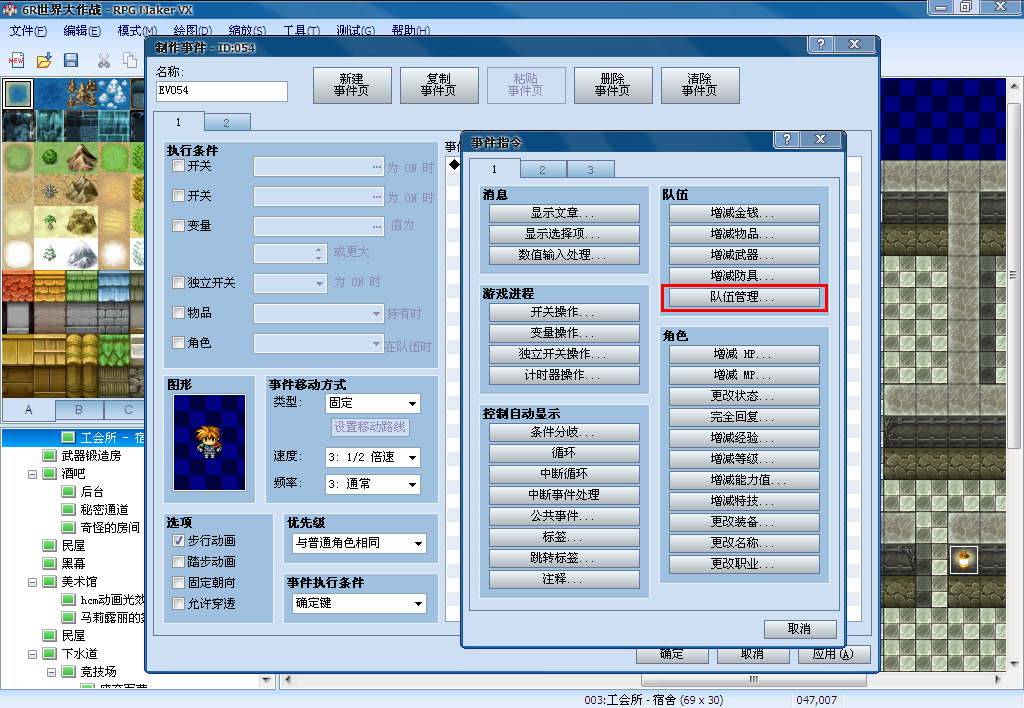
Task: Click the New project toolbar icon
Action: [16, 60]
